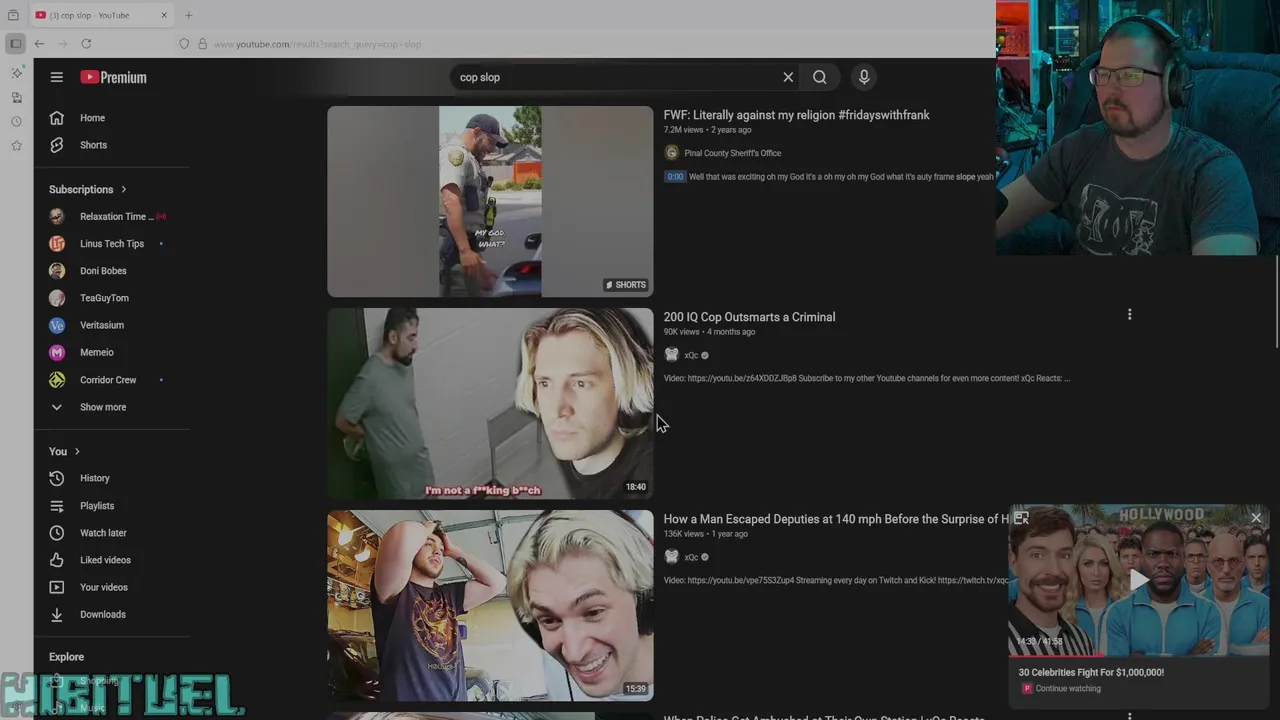
Task: Open browser sidebar history clock icon
Action: [16, 122]
